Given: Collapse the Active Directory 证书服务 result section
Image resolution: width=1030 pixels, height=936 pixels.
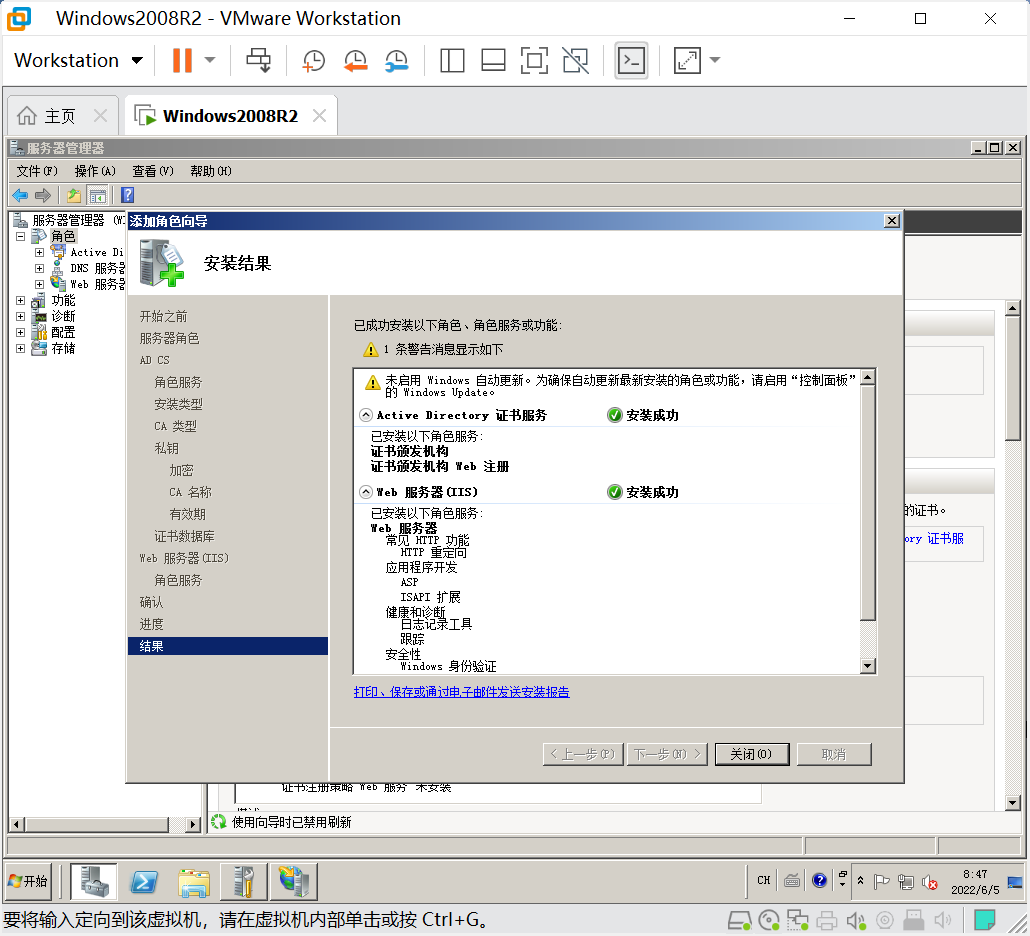Looking at the screenshot, I should 366,415.
